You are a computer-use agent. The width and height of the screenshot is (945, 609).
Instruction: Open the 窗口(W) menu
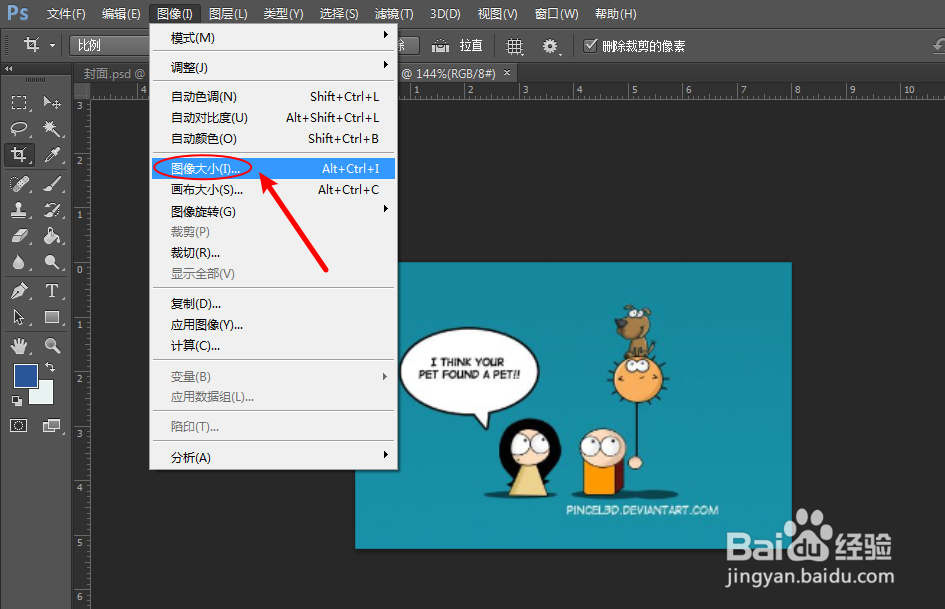pos(556,13)
